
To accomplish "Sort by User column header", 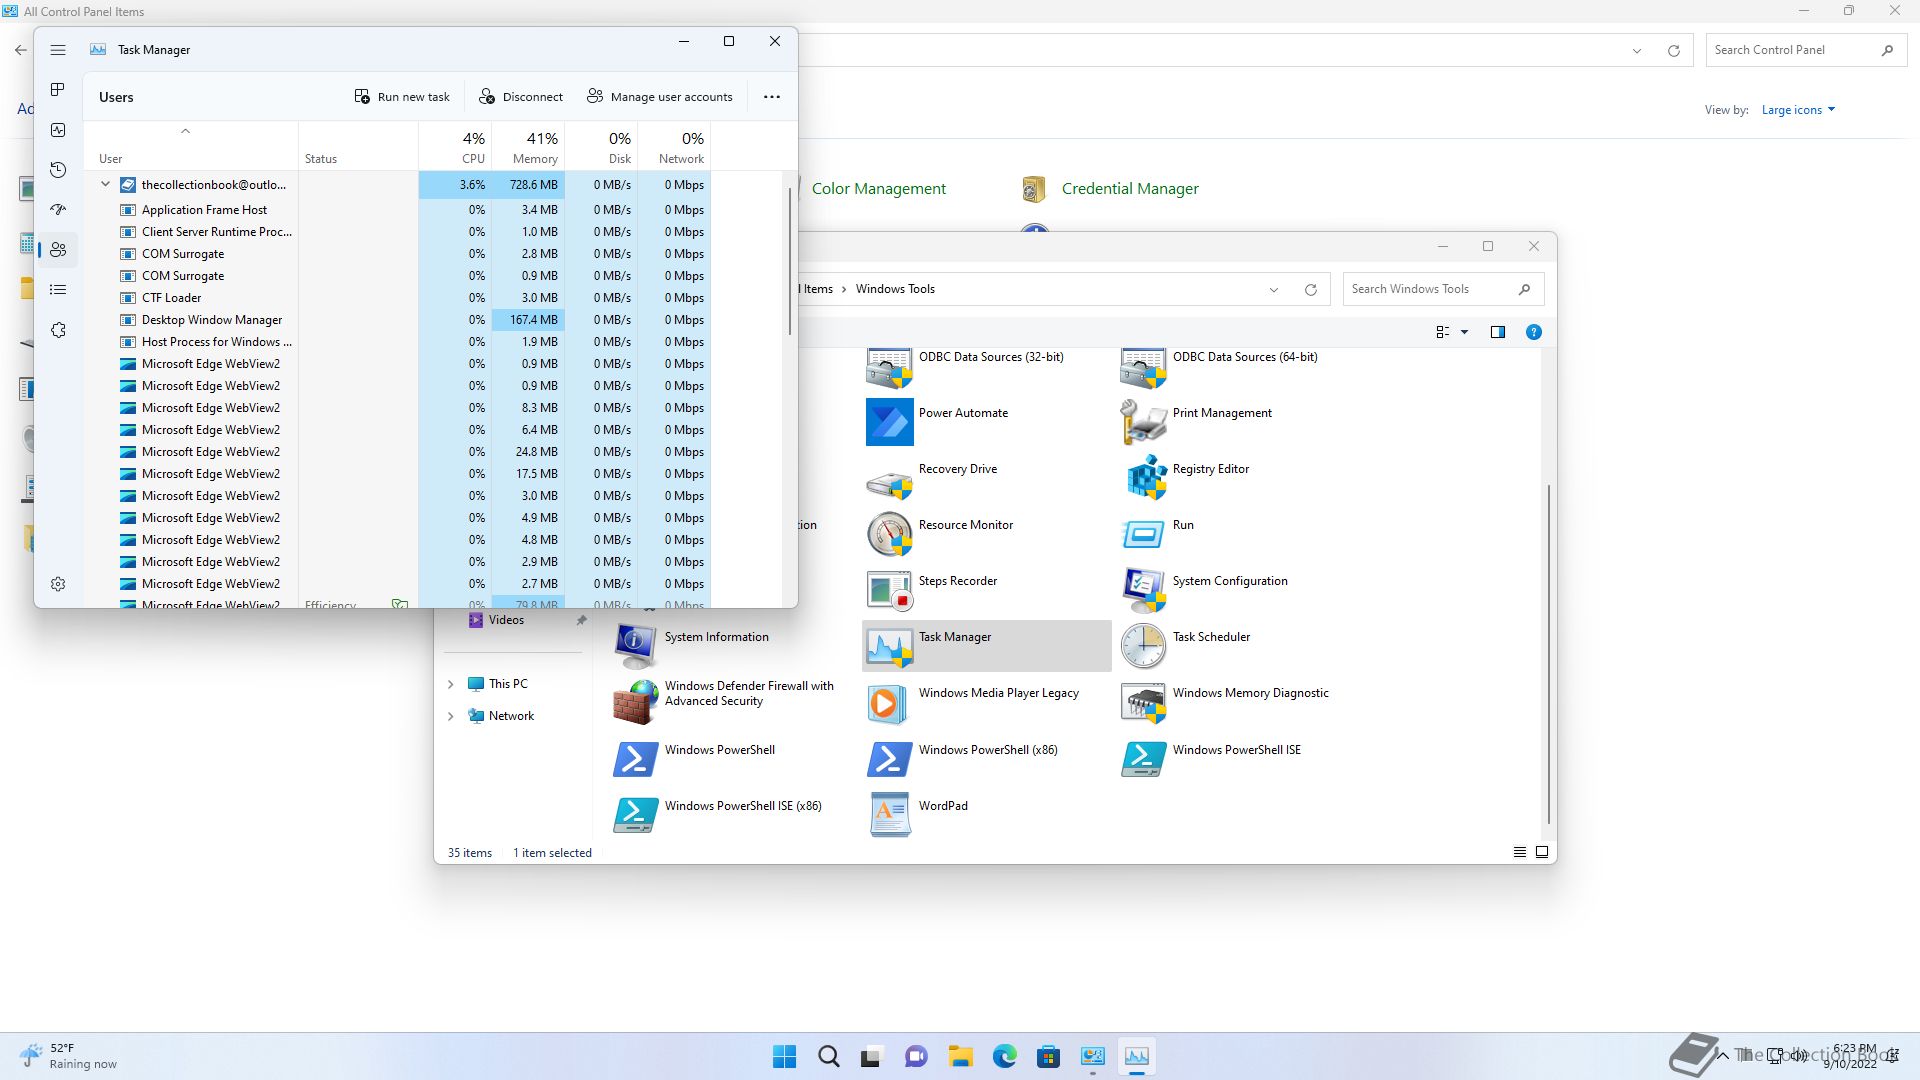I will [190, 146].
